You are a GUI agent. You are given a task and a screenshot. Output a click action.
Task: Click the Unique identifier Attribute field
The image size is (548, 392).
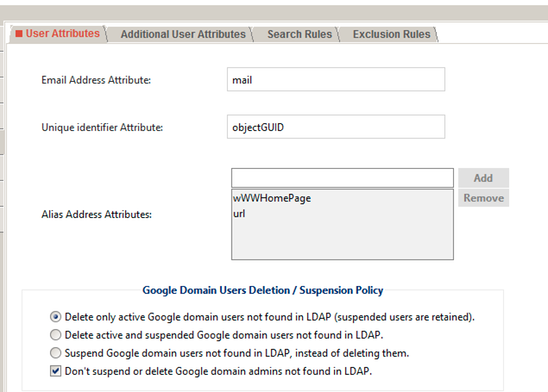(336, 127)
